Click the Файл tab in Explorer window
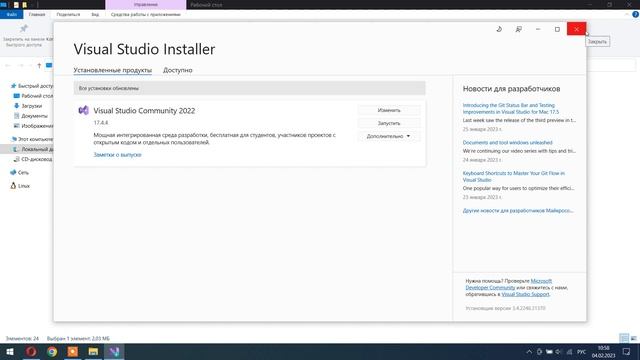 pyautogui.click(x=11, y=14)
